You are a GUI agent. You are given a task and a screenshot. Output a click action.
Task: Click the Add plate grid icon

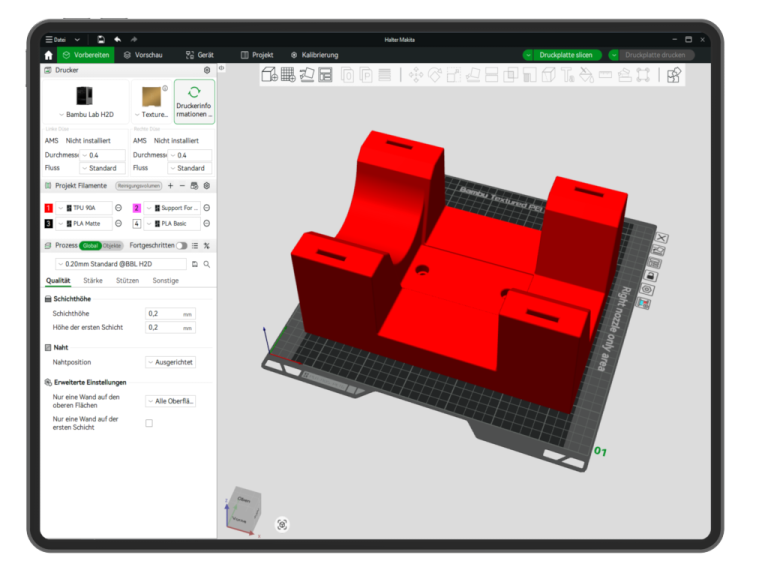pos(288,75)
